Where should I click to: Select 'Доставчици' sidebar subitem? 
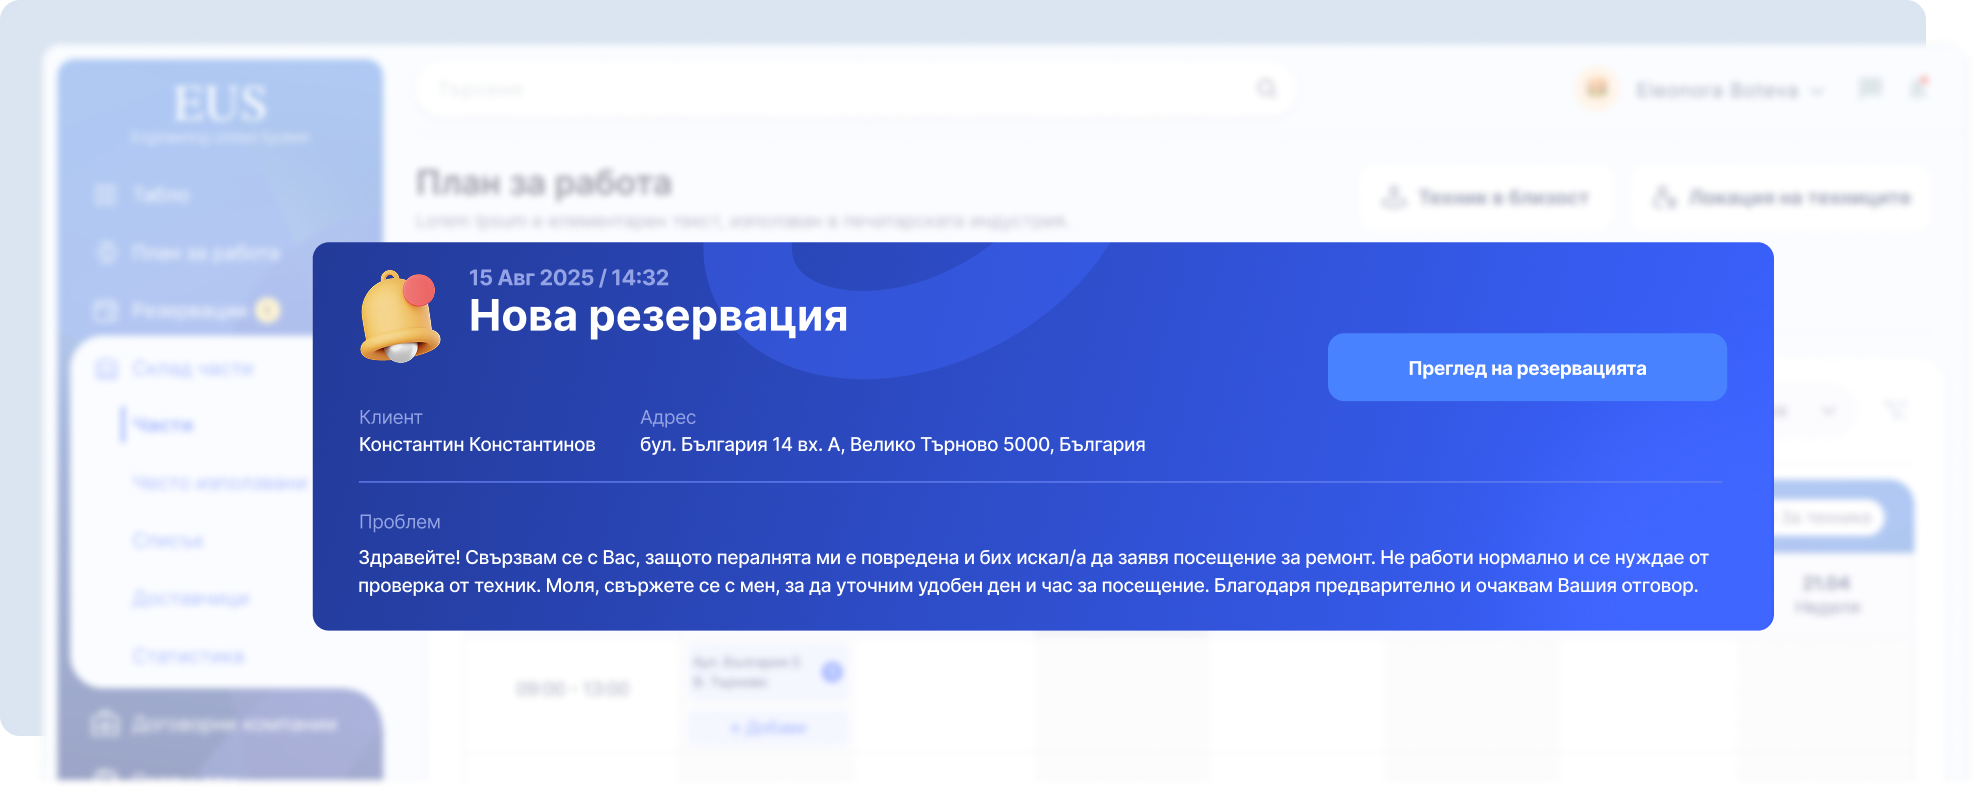click(191, 598)
